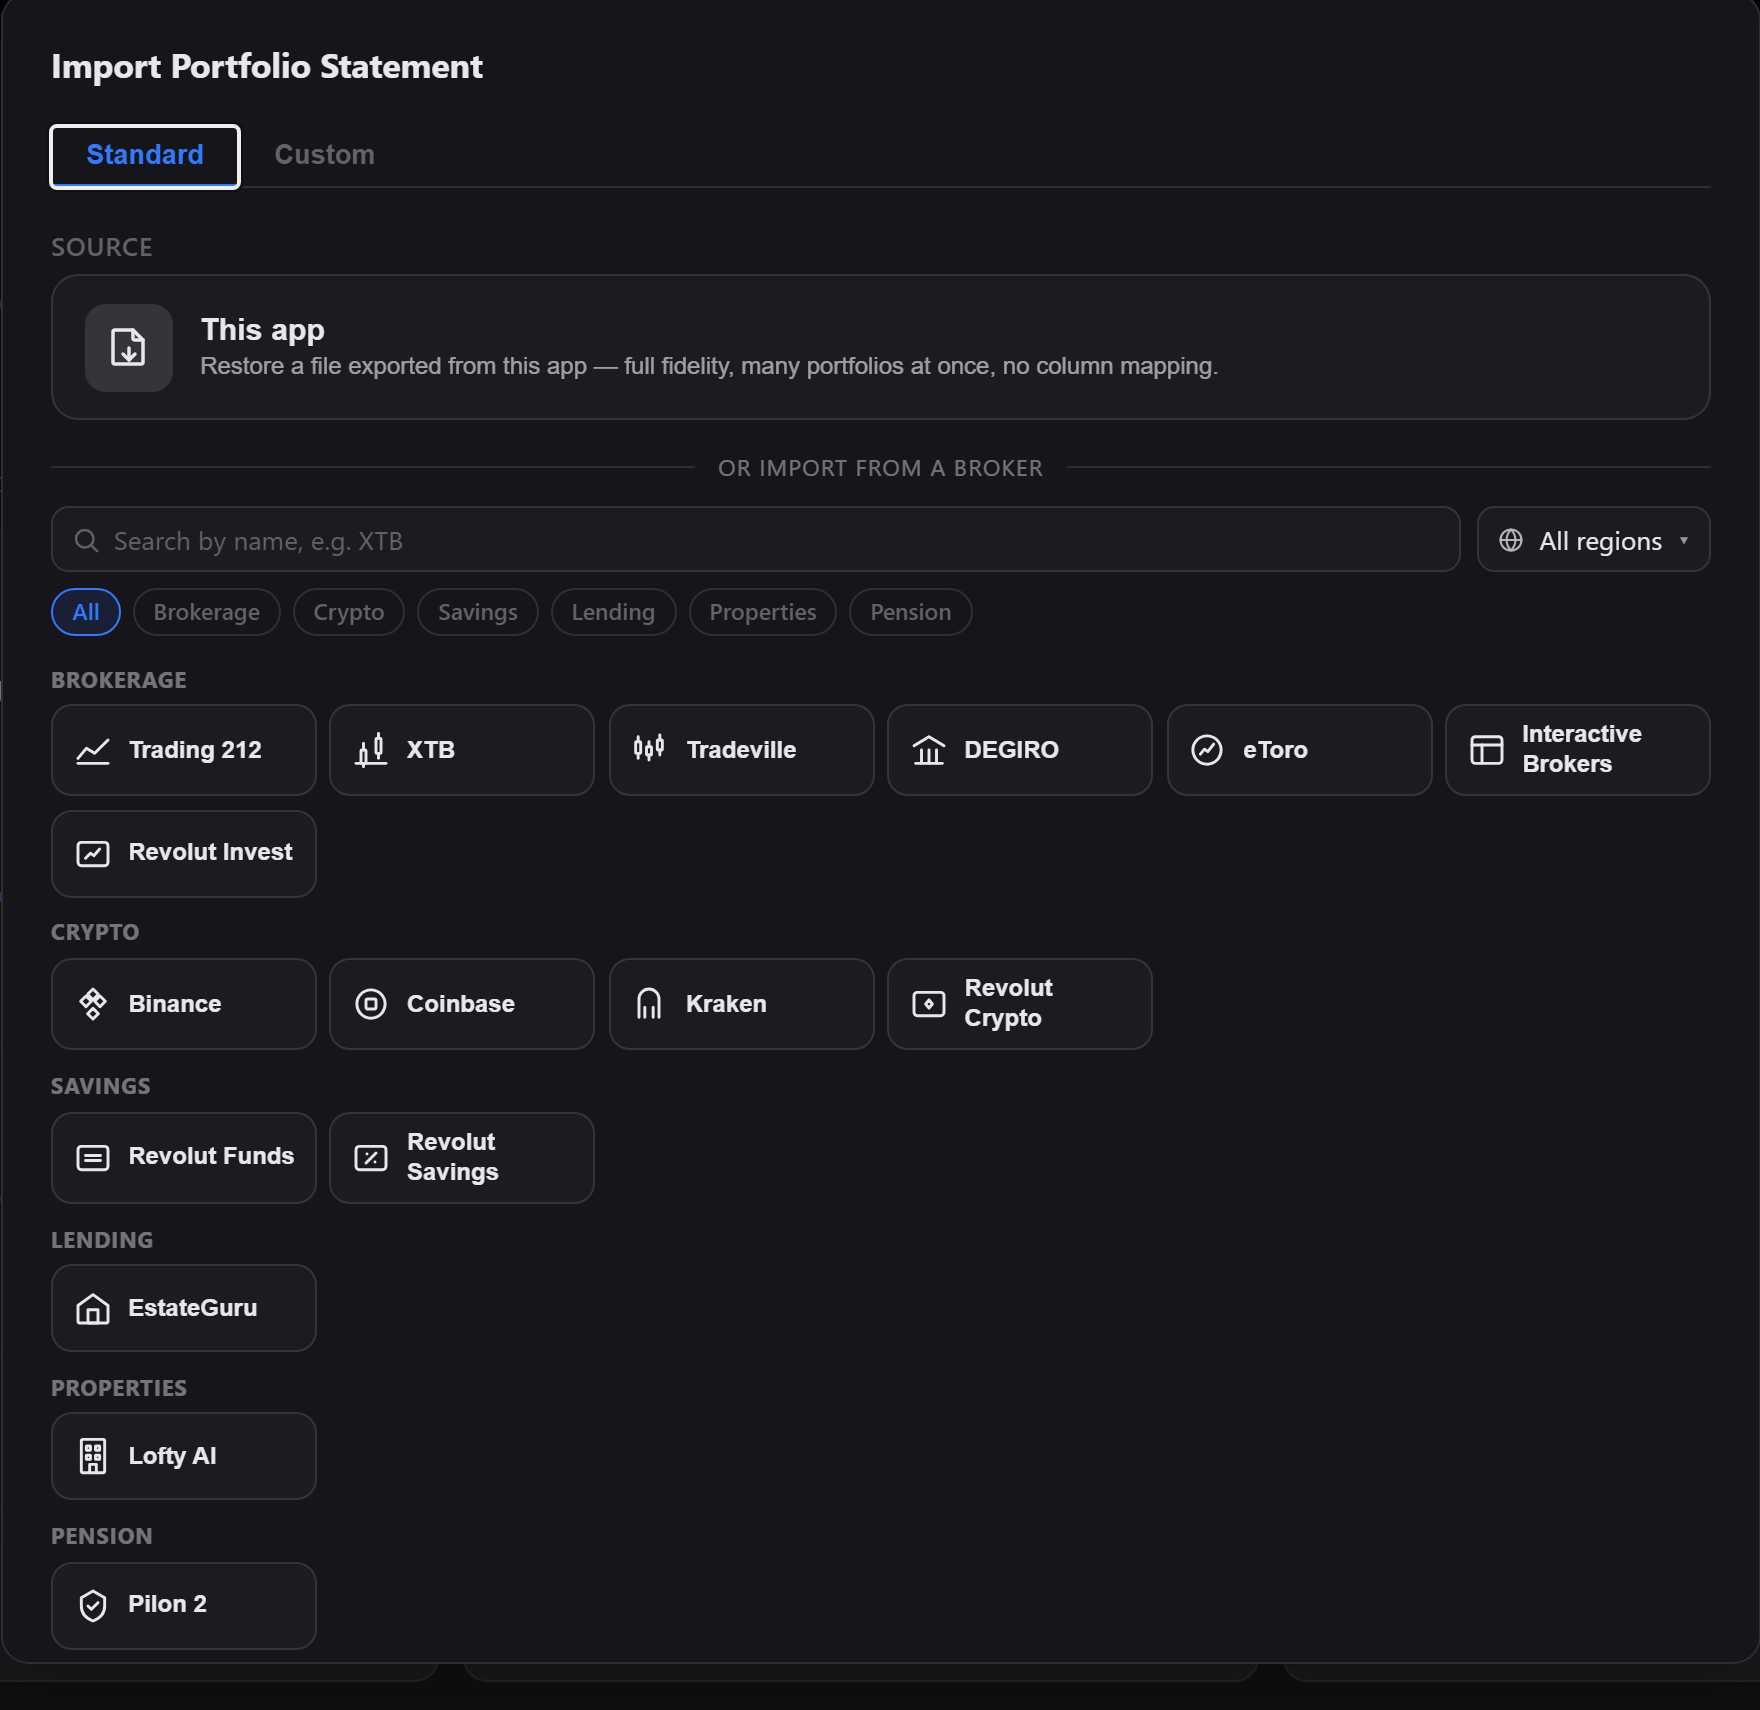Focus the broker name search field
The image size is (1760, 1710).
pos(756,540)
